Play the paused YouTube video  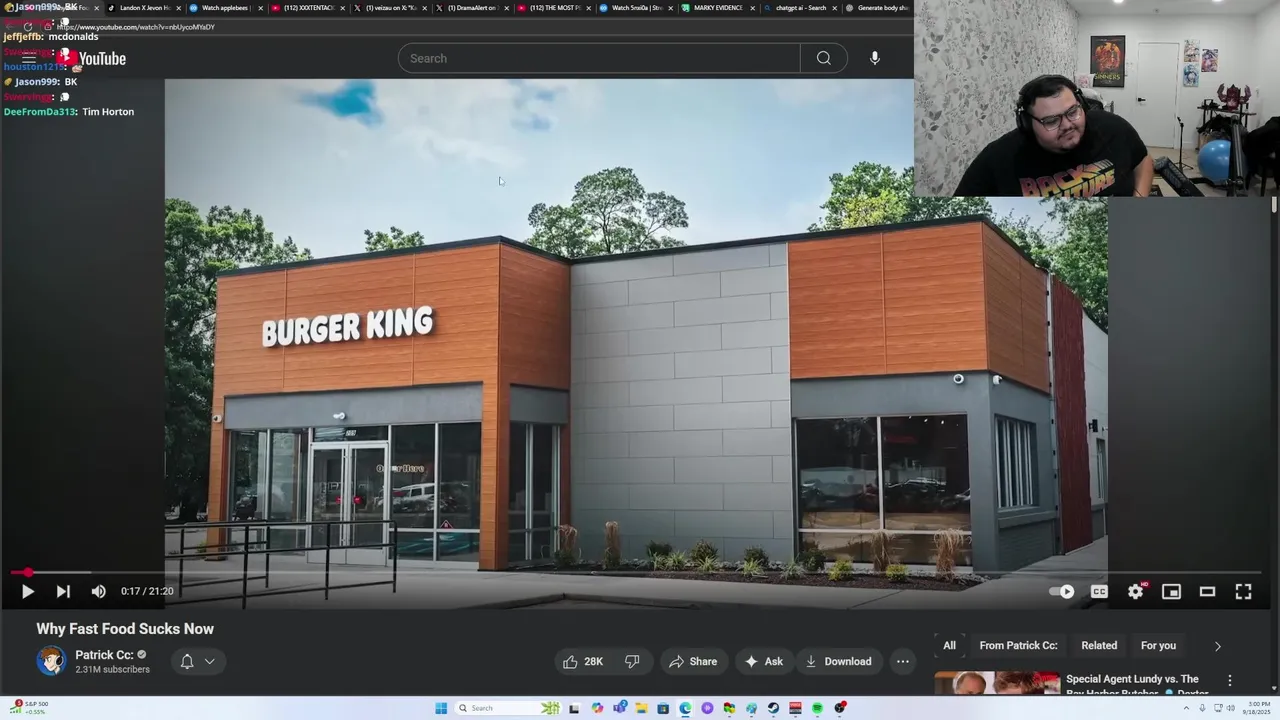[x=28, y=591]
